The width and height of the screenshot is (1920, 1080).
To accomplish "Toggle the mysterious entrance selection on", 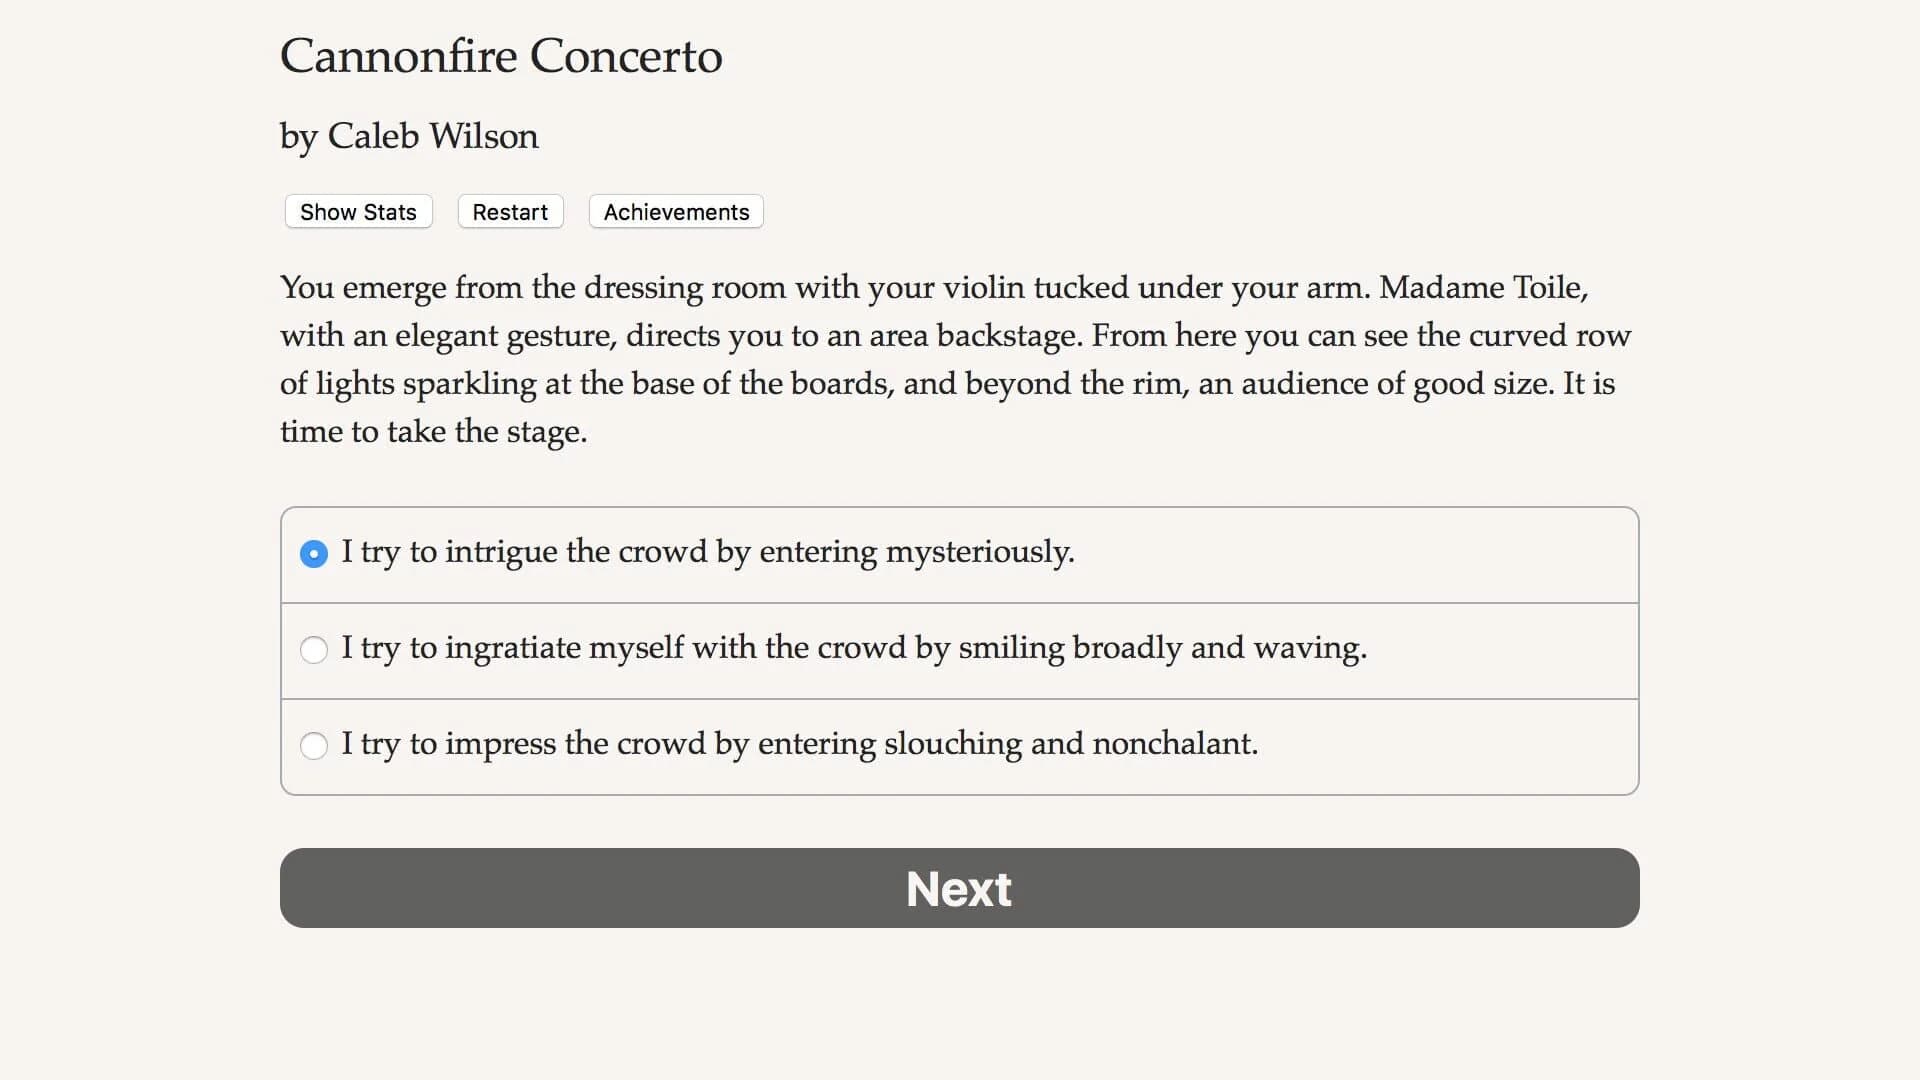I will coord(314,553).
